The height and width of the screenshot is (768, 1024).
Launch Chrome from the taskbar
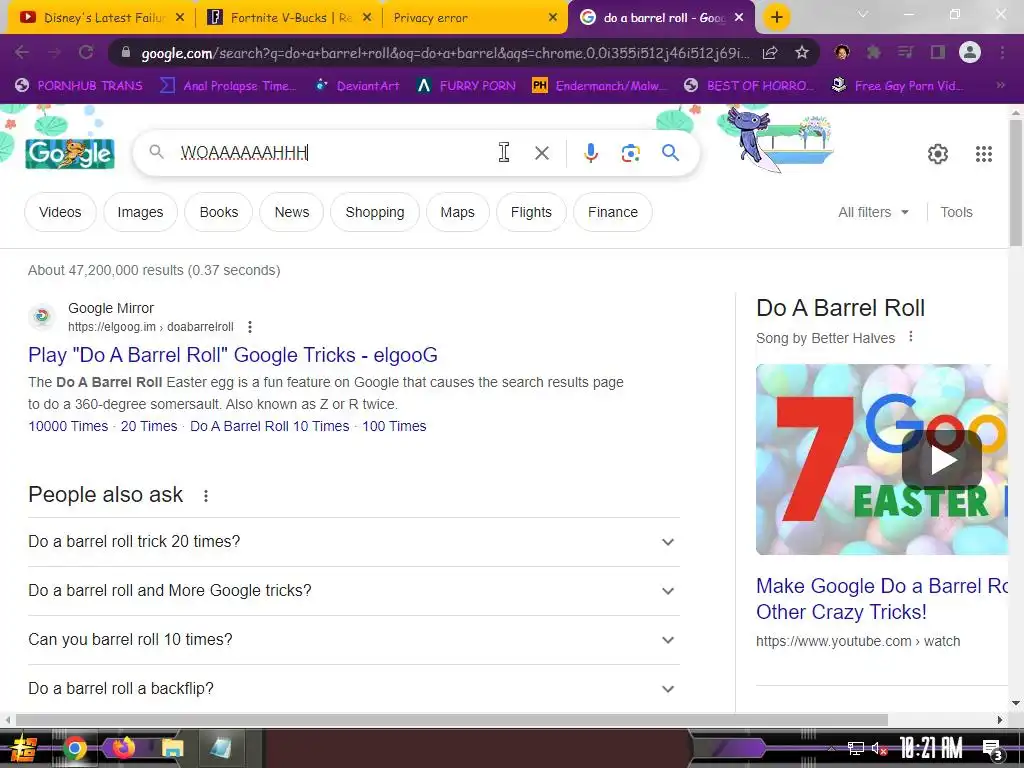coord(75,748)
